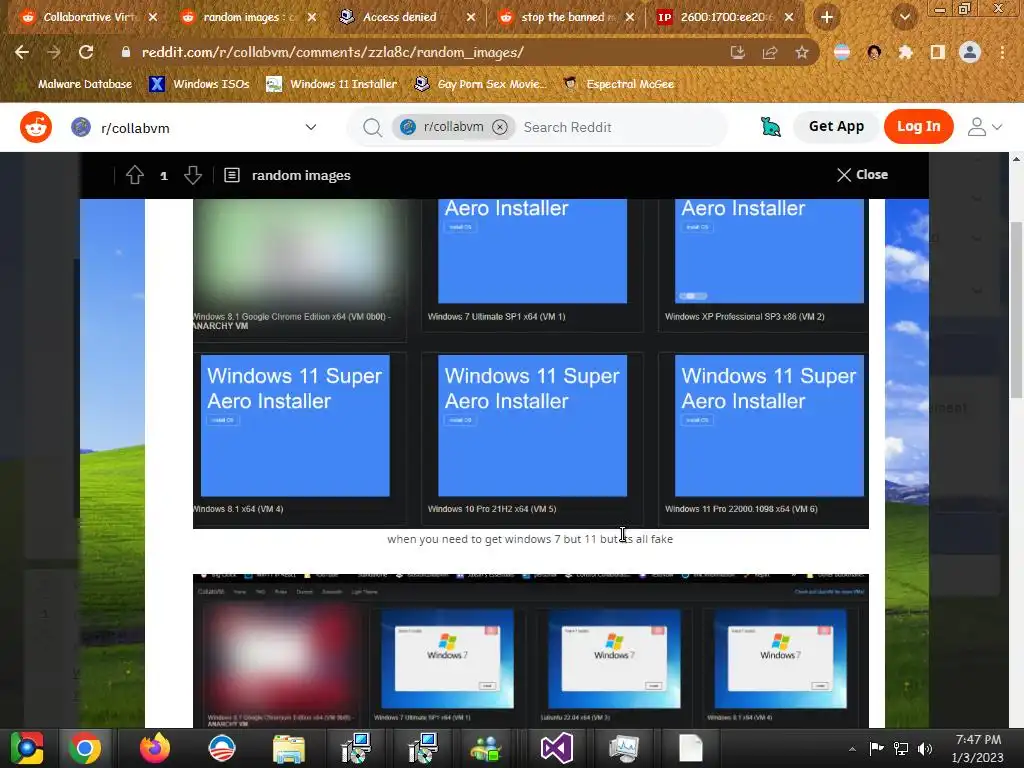1024x768 pixels.
Task: Open the Obama logo app in taskbar
Action: pyautogui.click(x=221, y=748)
